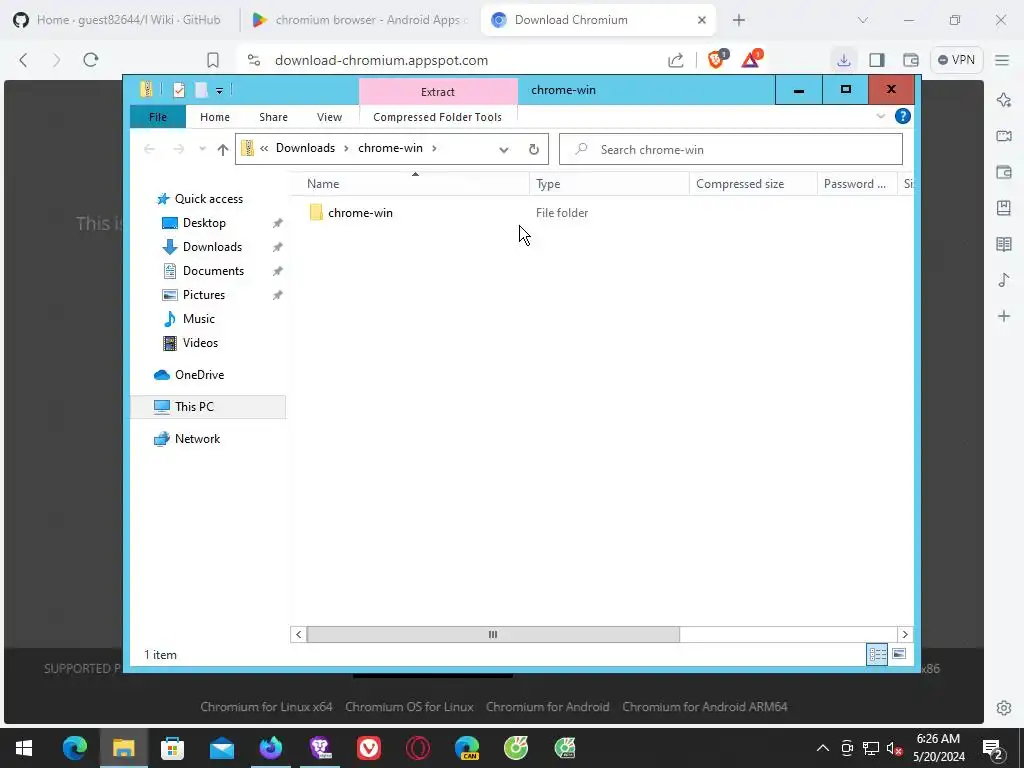Go up one folder level in Explorer

[x=223, y=150]
